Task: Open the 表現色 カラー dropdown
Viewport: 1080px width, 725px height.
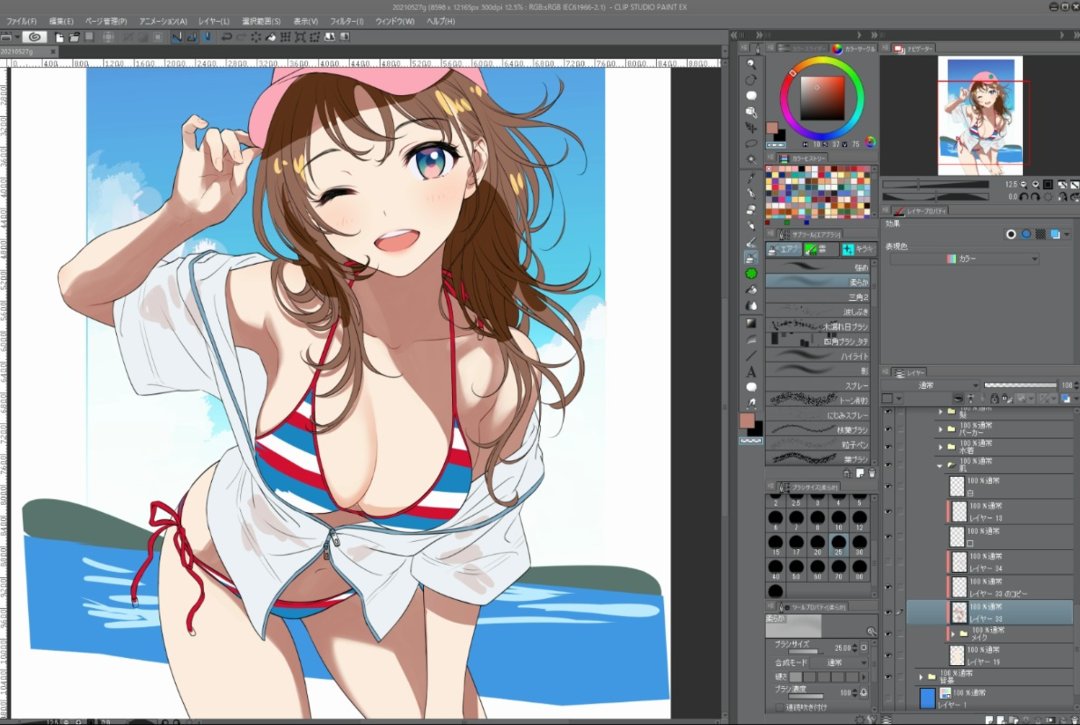Action: pyautogui.click(x=964, y=259)
